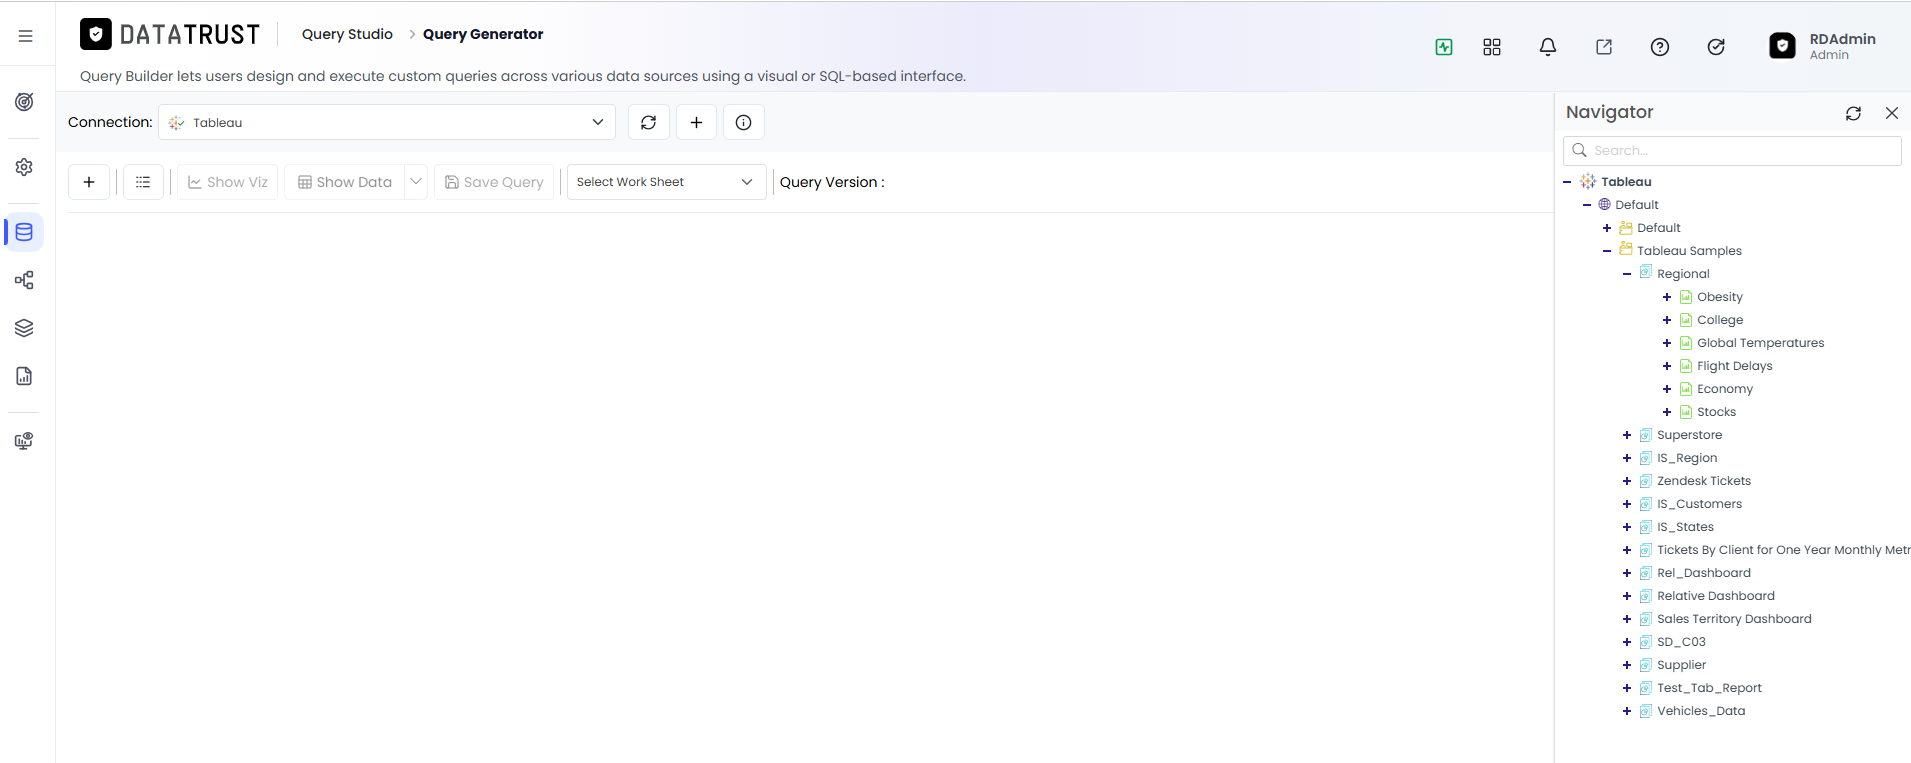Click the connection info icon

743,122
